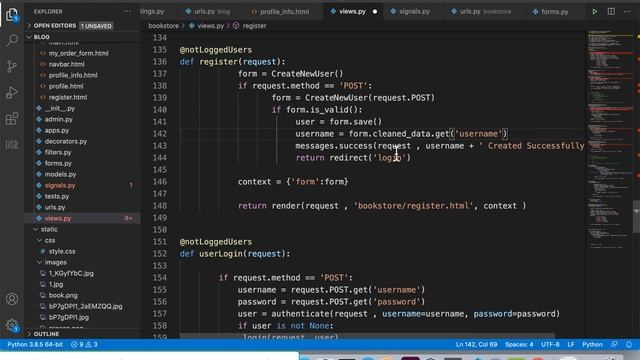Open profile_info.html in explorer tree
640x360 pixels.
click(x=73, y=75)
